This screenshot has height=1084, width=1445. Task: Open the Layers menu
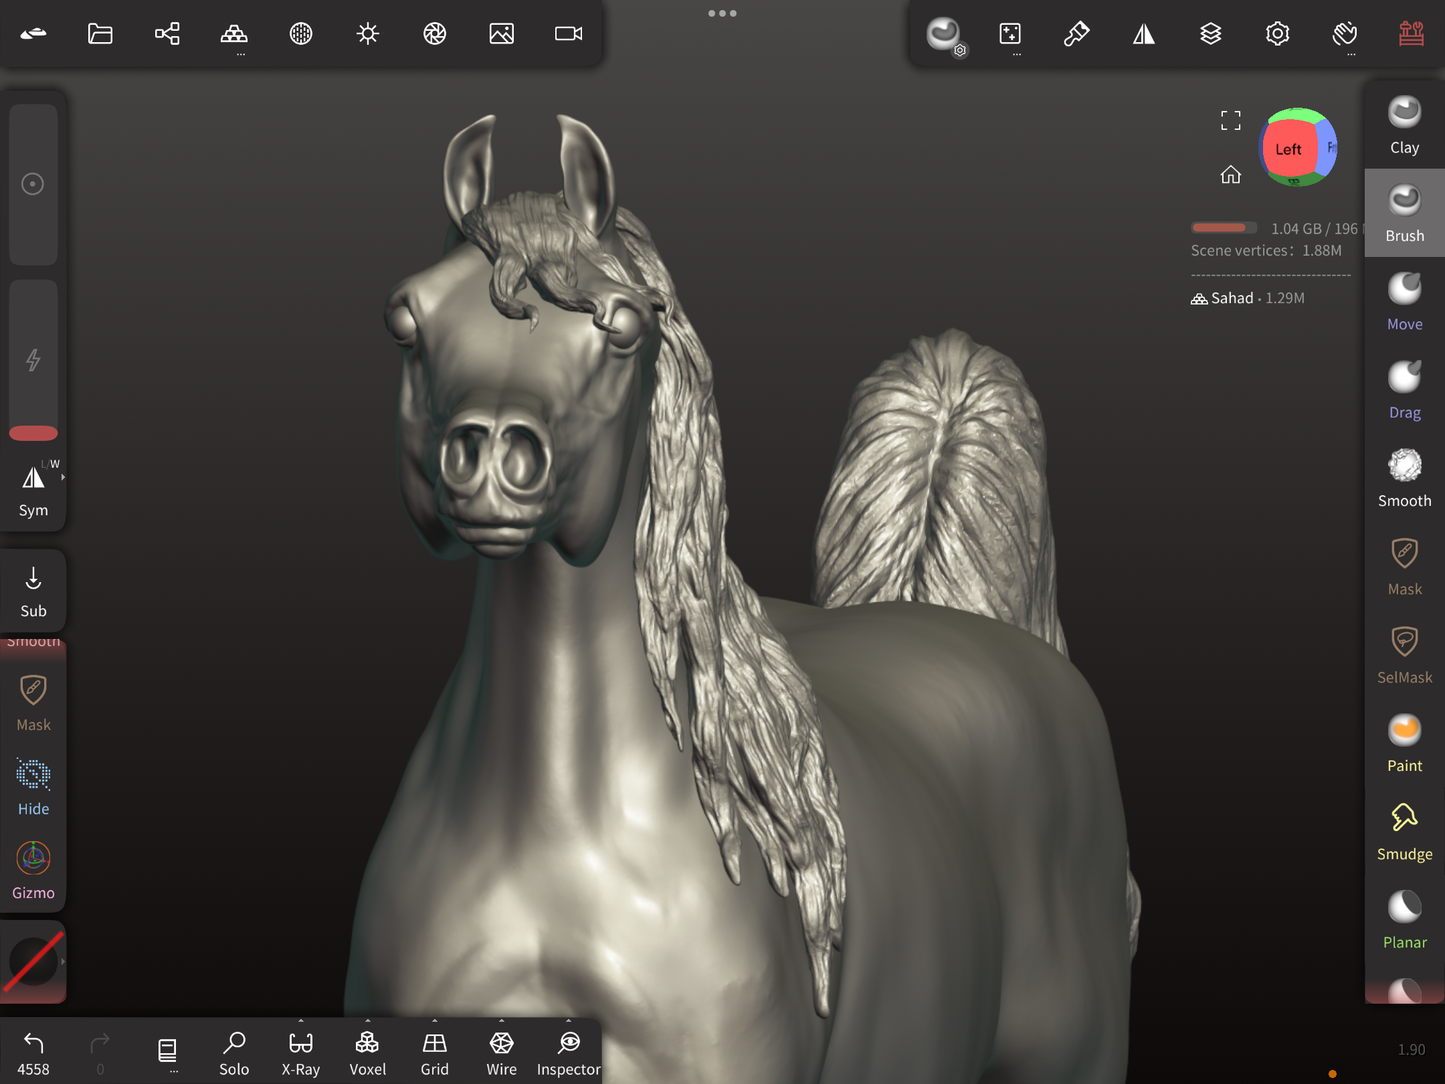[1210, 34]
